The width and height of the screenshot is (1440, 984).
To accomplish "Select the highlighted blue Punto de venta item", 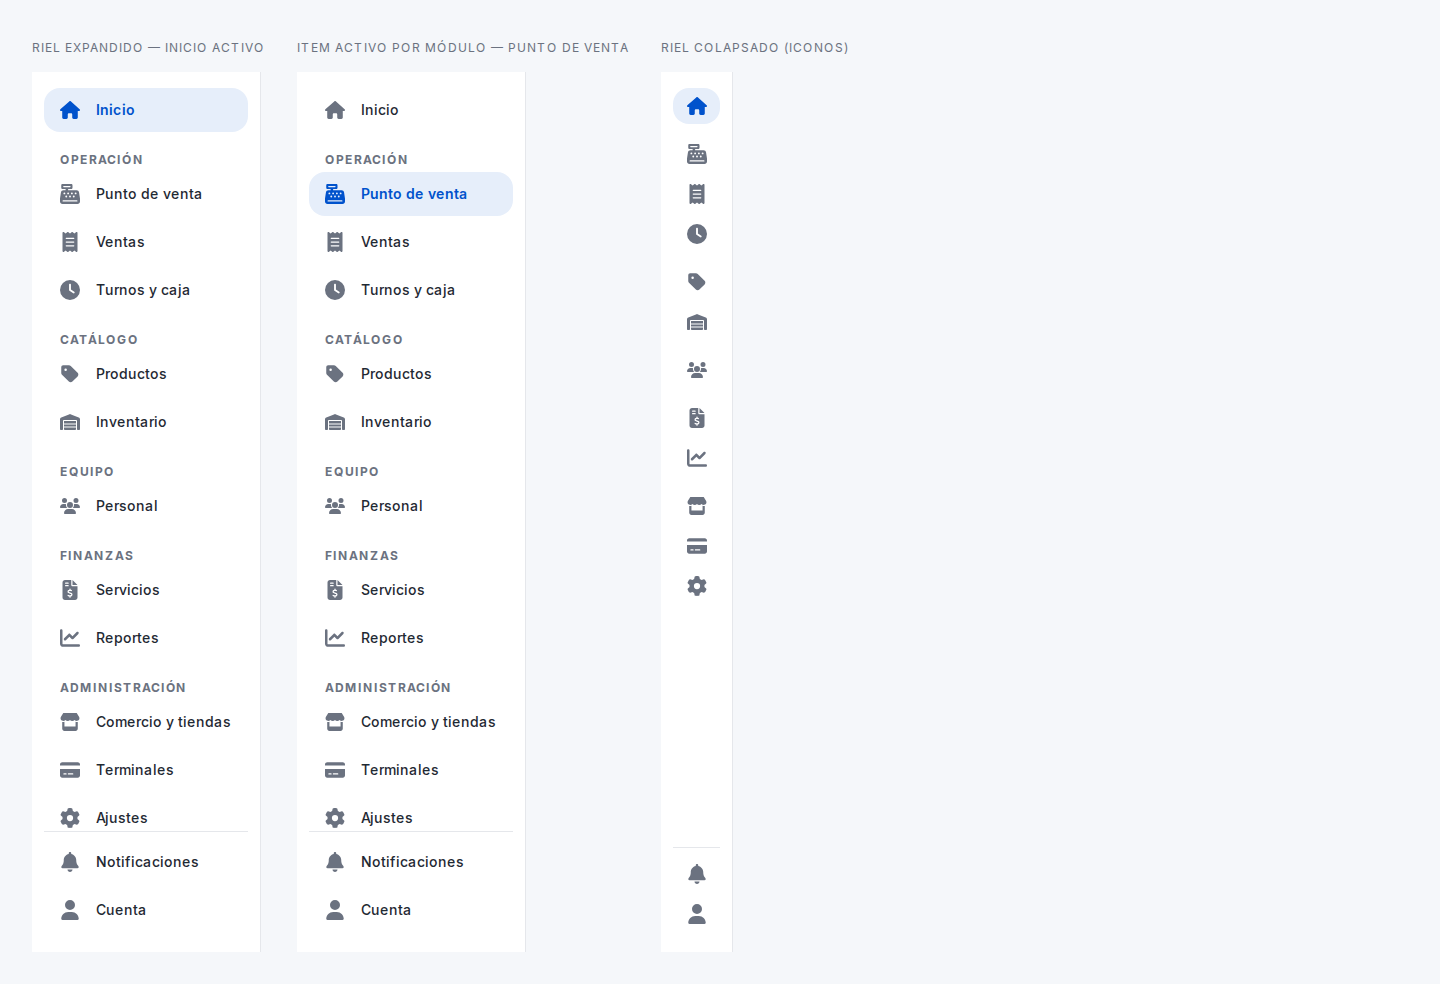I will (x=411, y=194).
